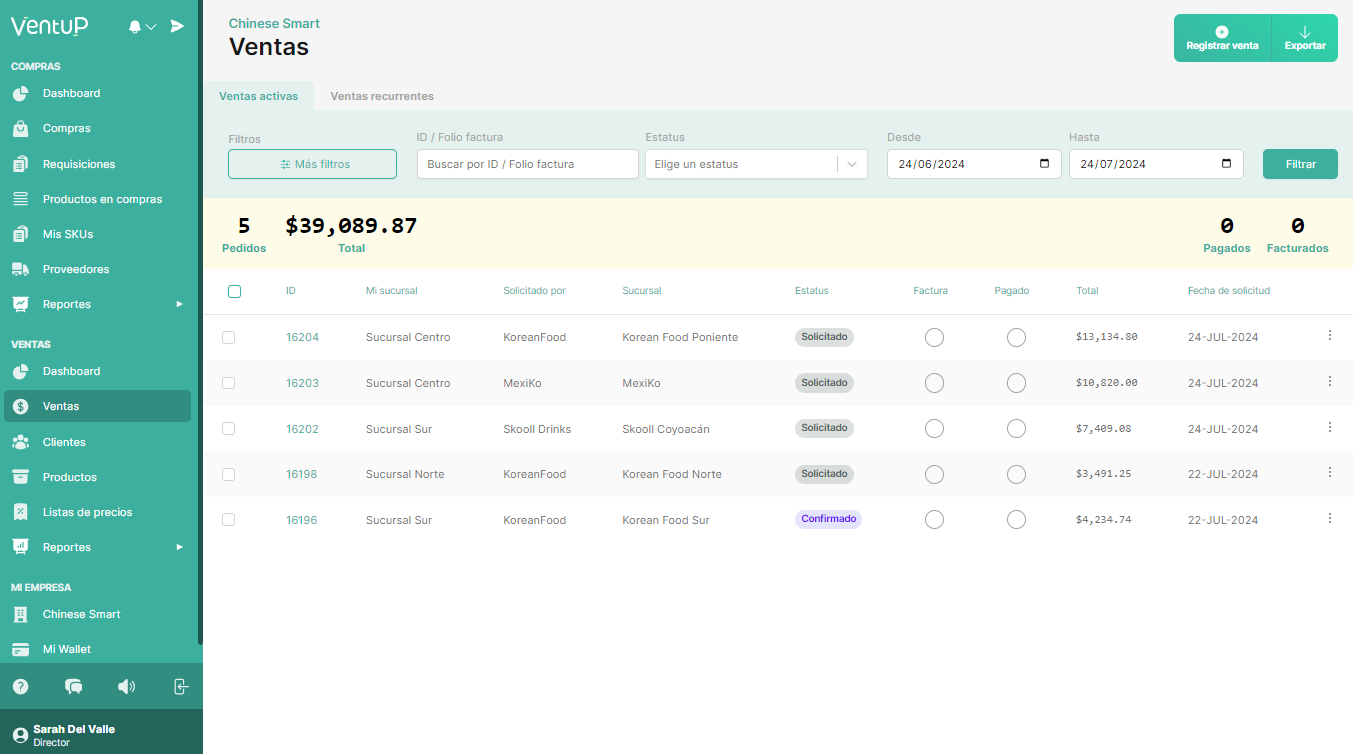The height and width of the screenshot is (754, 1353).
Task: Click the speaker announcements icon
Action: (x=126, y=686)
